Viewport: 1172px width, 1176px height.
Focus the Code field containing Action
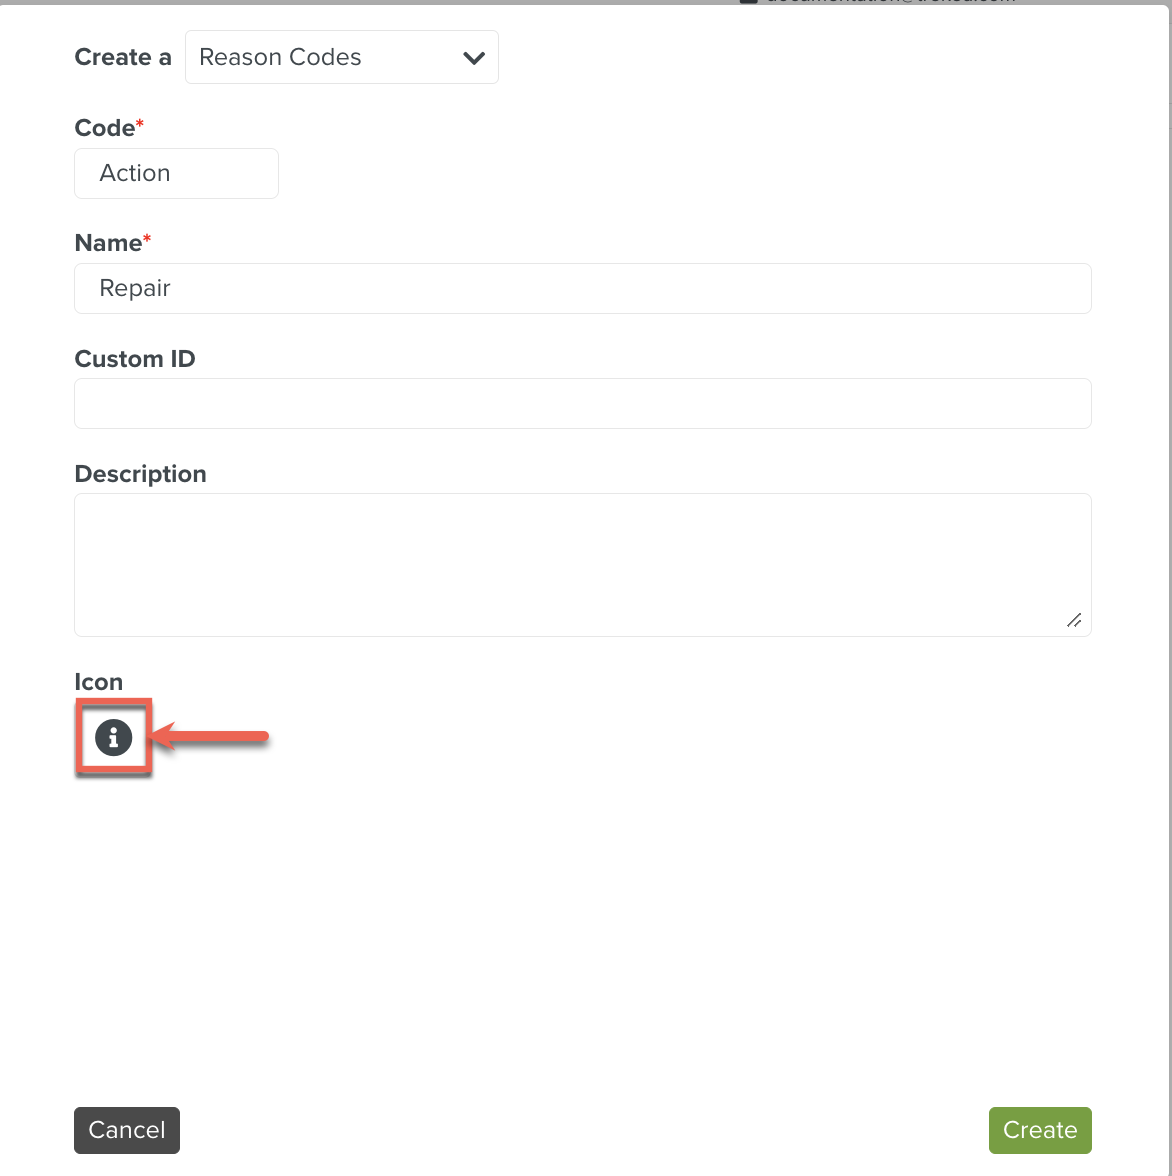pyautogui.click(x=176, y=174)
